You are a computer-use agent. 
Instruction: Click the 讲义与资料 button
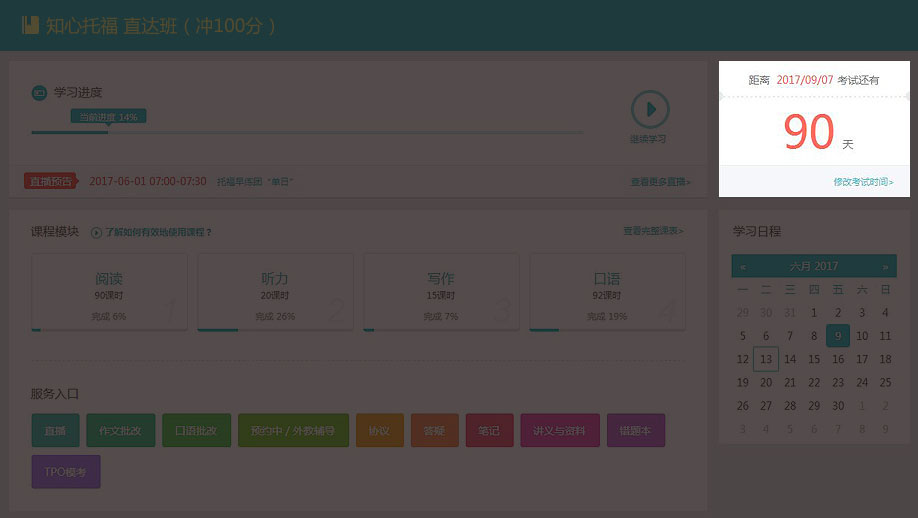(560, 431)
